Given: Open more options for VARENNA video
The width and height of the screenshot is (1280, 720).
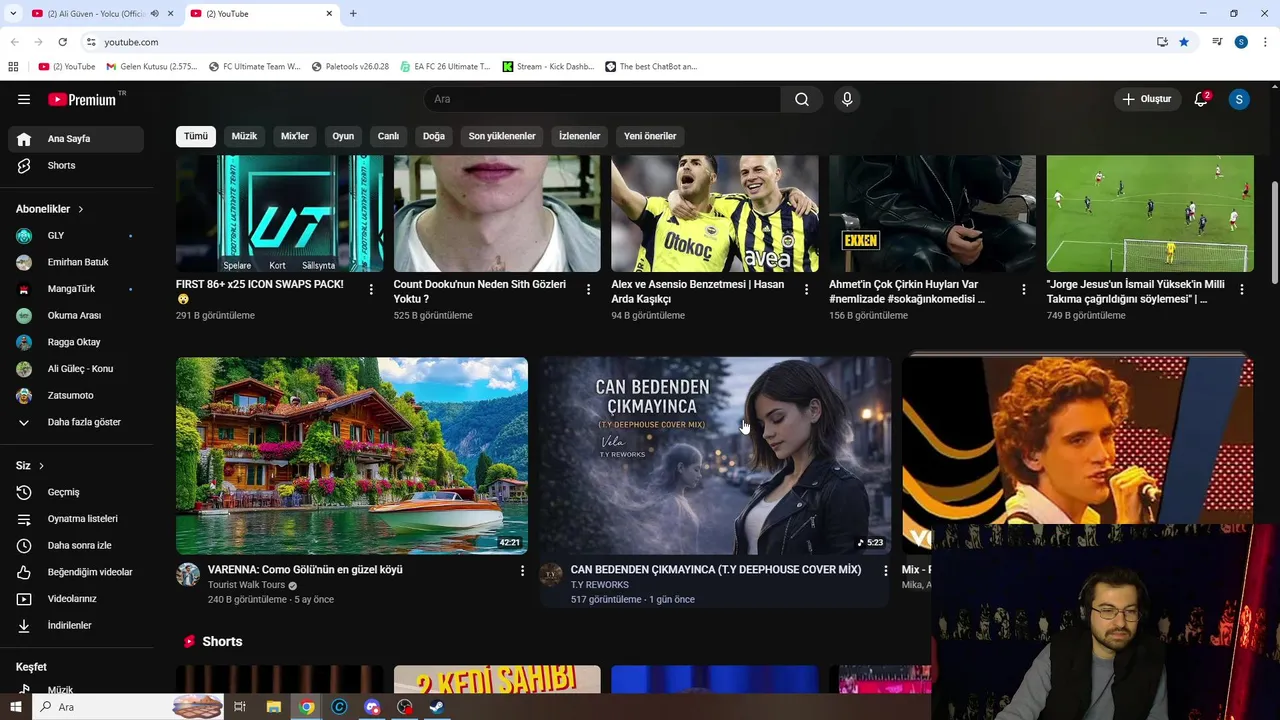Looking at the screenshot, I should pos(521,570).
